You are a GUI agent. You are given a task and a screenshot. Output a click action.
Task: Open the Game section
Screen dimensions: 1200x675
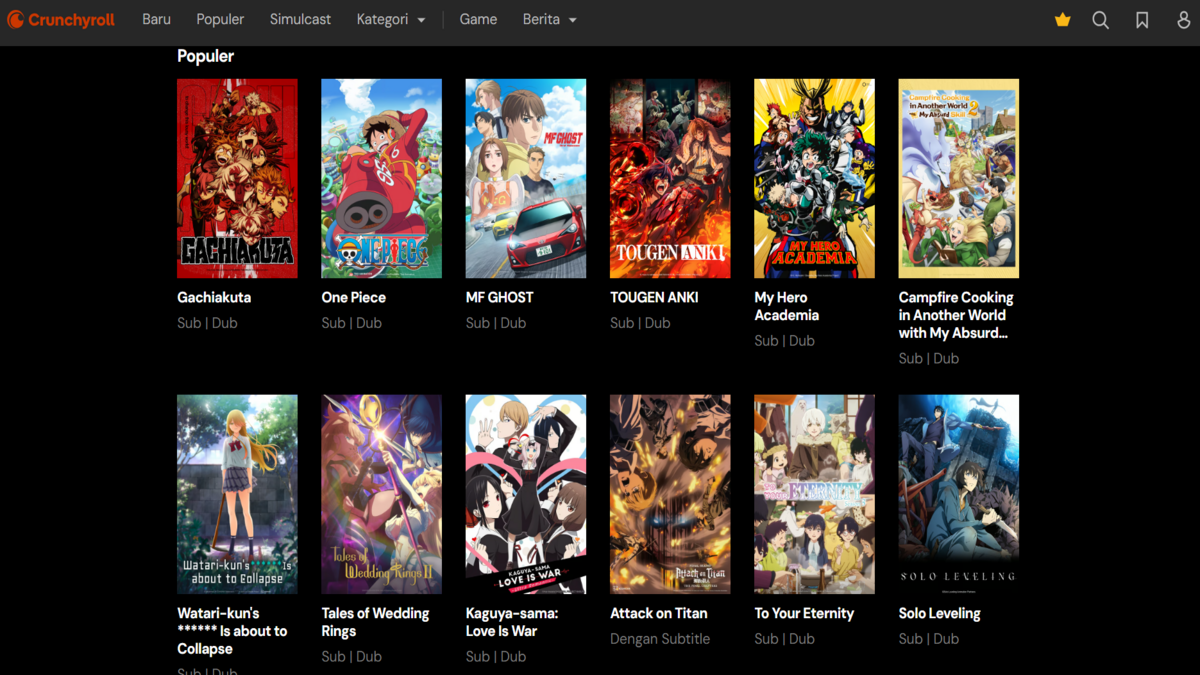(x=478, y=19)
